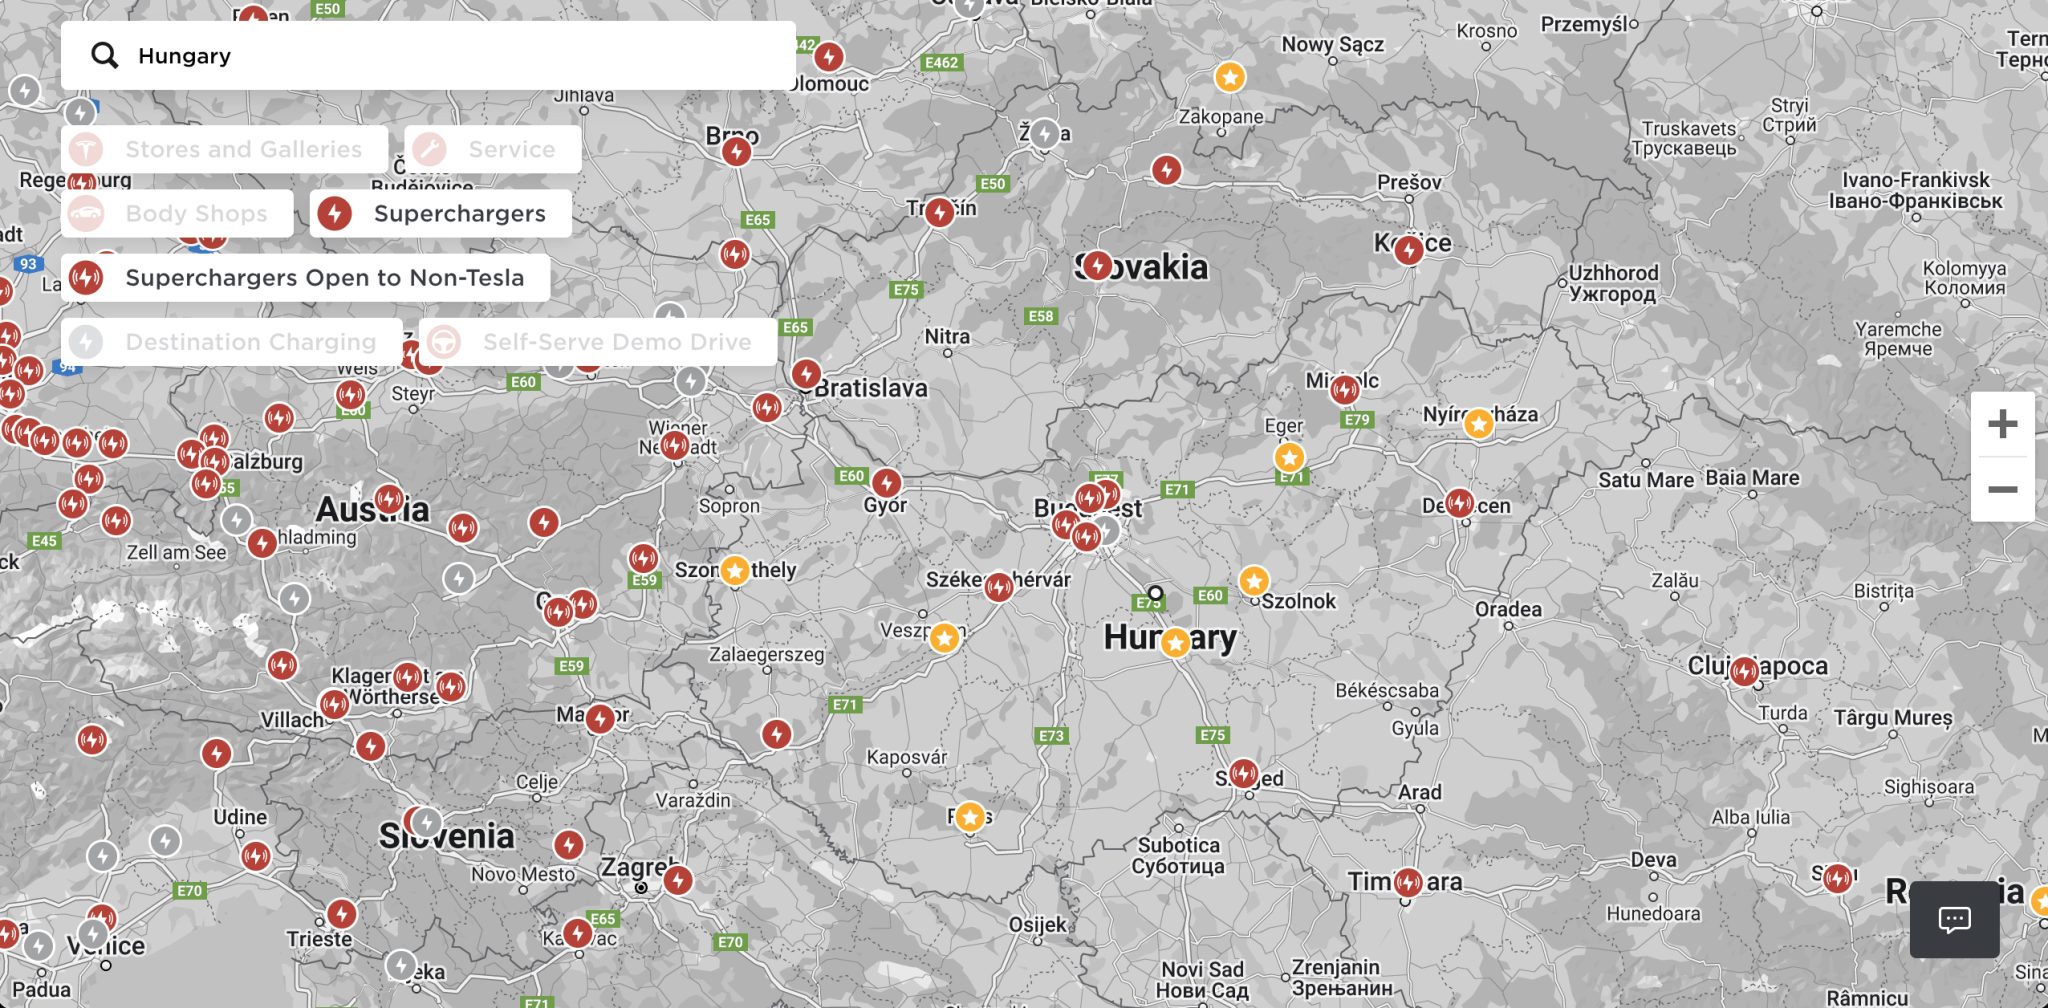
Task: Select the Supercharger pin at Debrecen
Action: coord(1460,502)
